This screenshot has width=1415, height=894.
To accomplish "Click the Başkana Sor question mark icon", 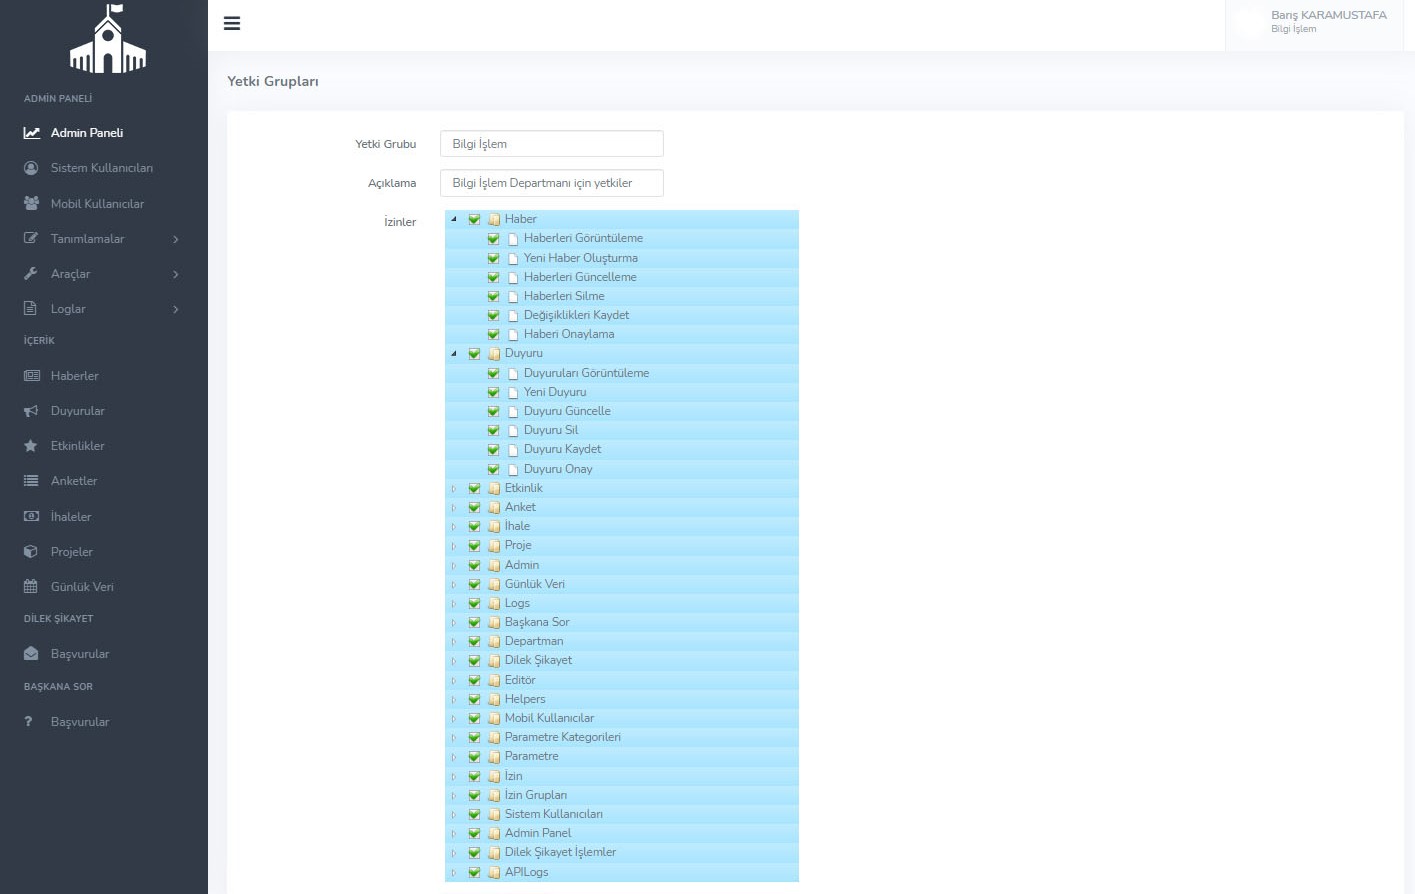I will tap(28, 721).
